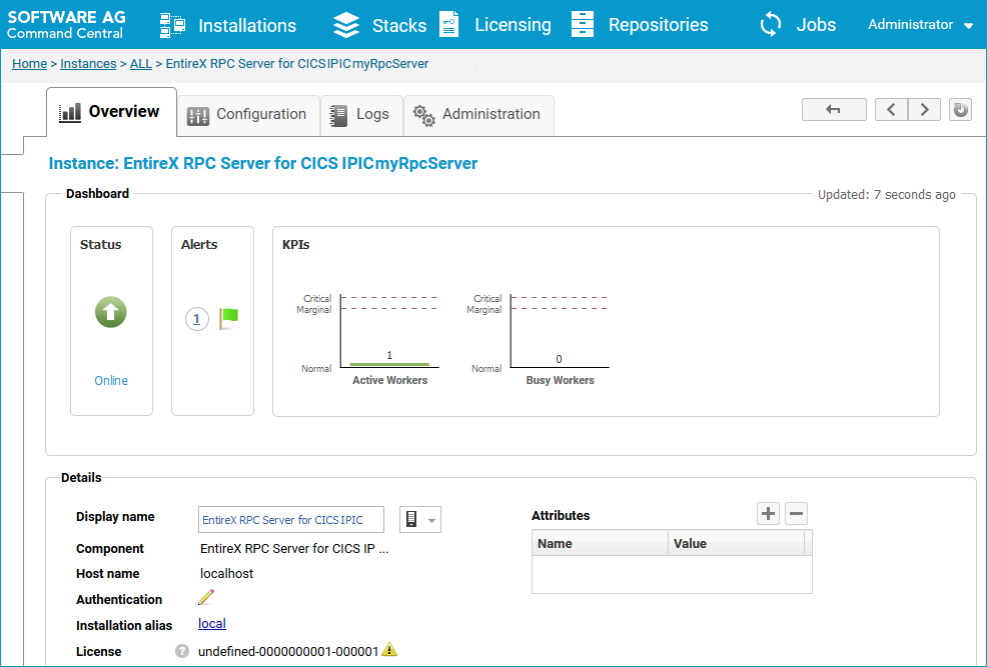
Task: Go to previous instance with left chevron
Action: [x=891, y=109]
